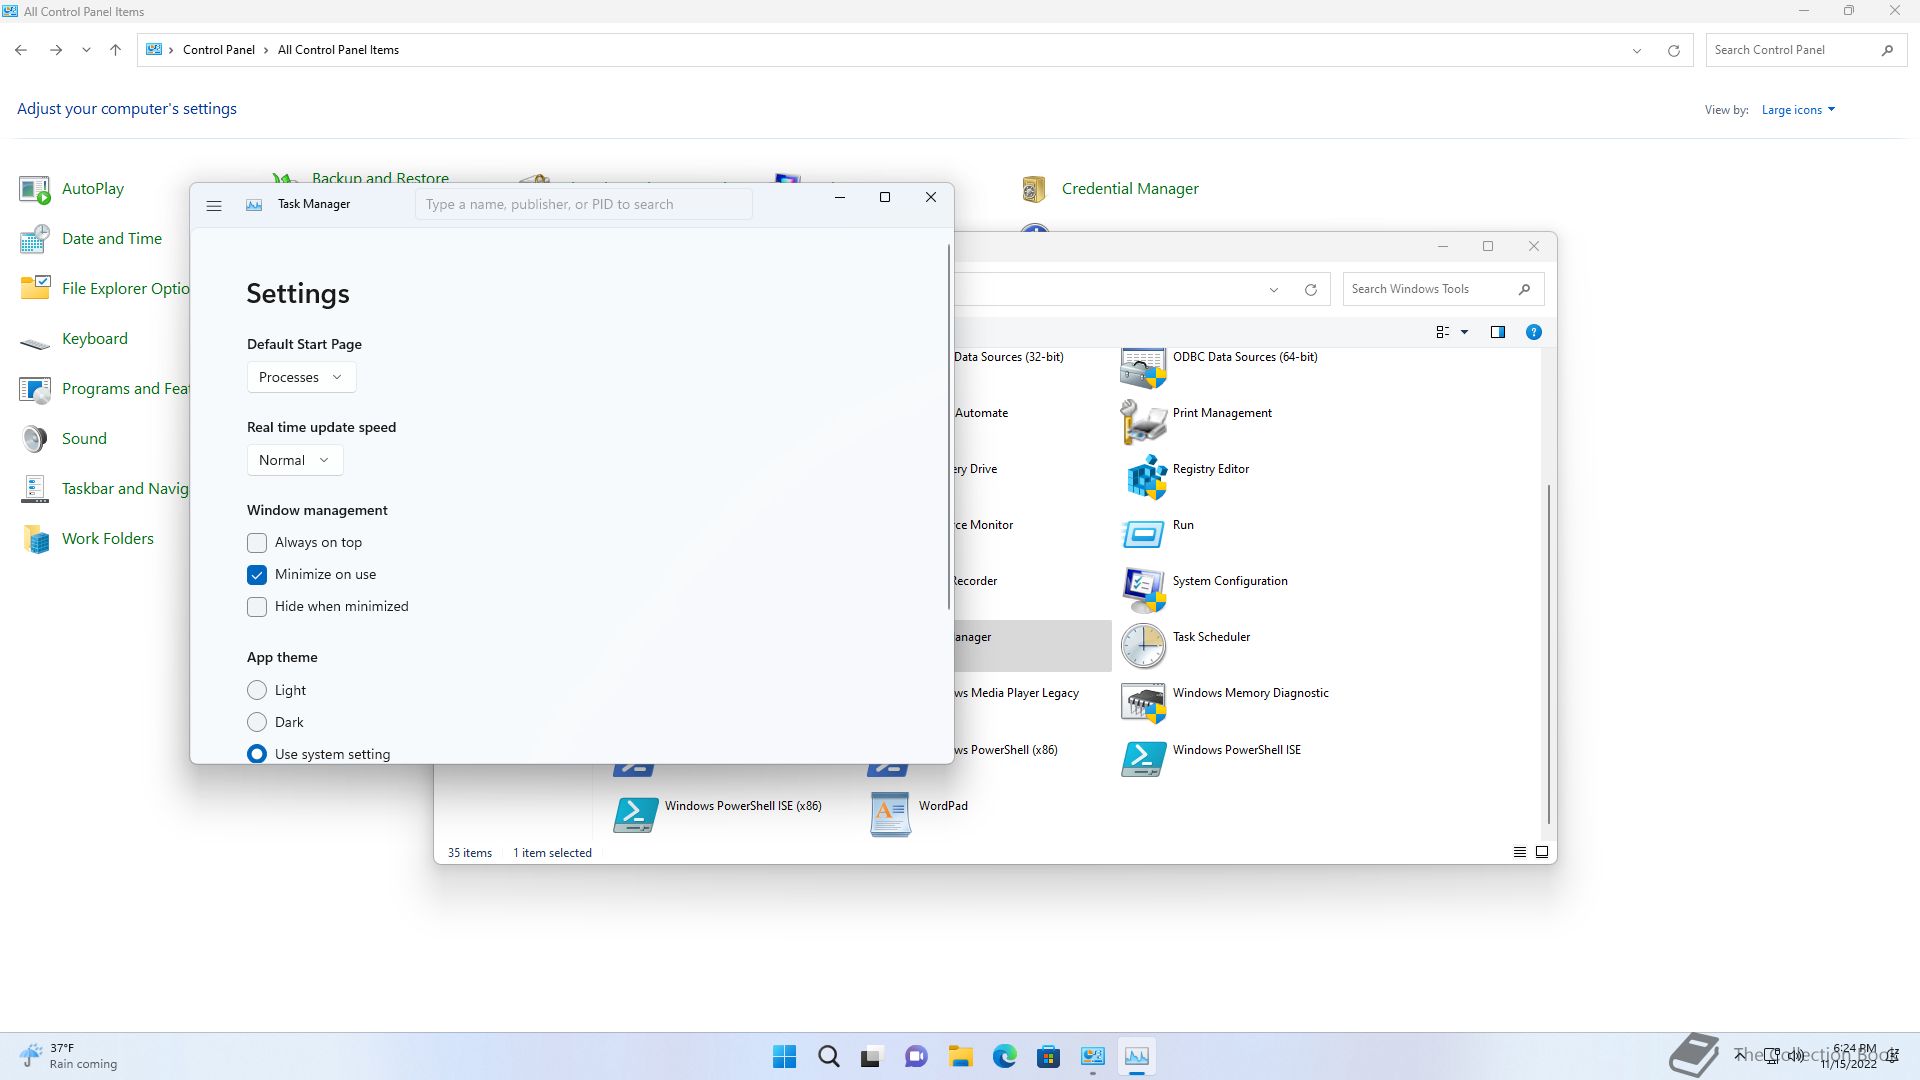Refresh the Windows Tools address bar
This screenshot has width=1920, height=1080.
point(1310,290)
